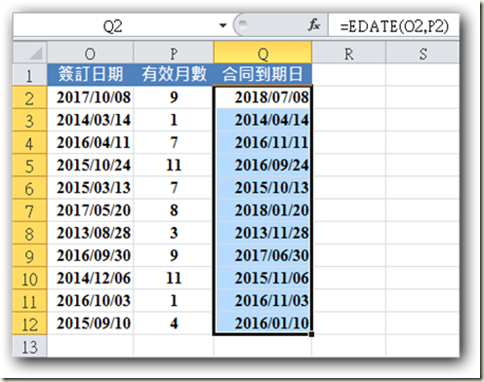484x382 pixels.
Task: Select row 12 header
Action: pyautogui.click(x=30, y=324)
